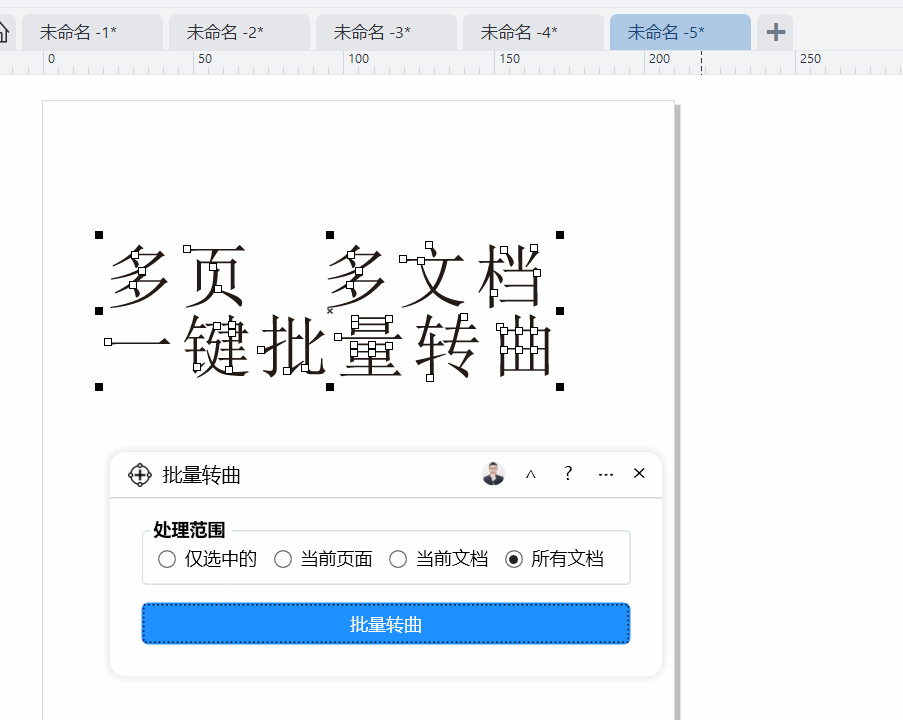Select the active tab 未命名 -5*

coord(680,32)
